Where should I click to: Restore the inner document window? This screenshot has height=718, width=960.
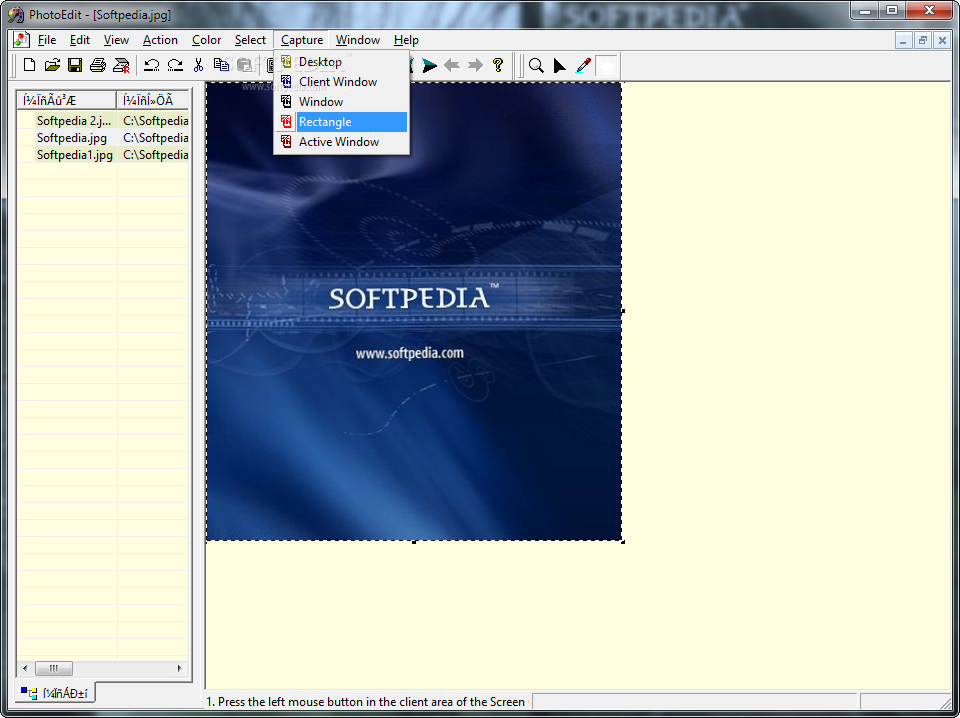923,41
